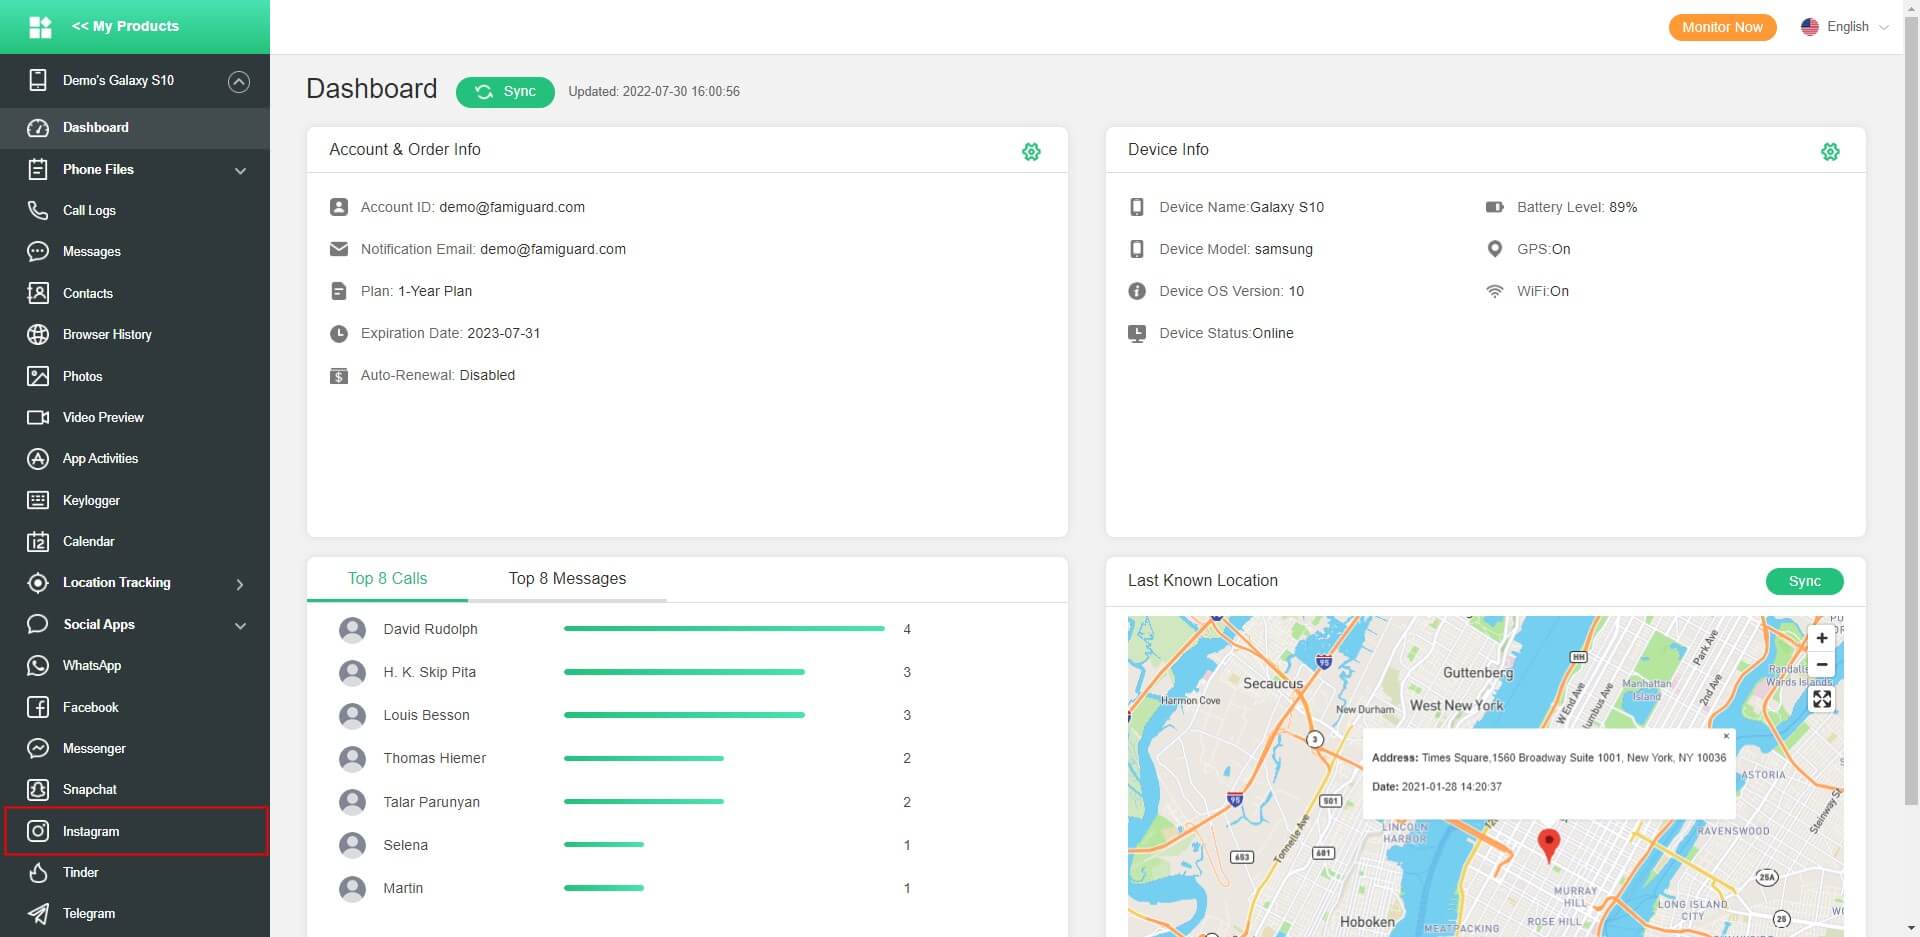Click the Sync button beside Dashboard title
The height and width of the screenshot is (937, 1920).
pos(505,91)
